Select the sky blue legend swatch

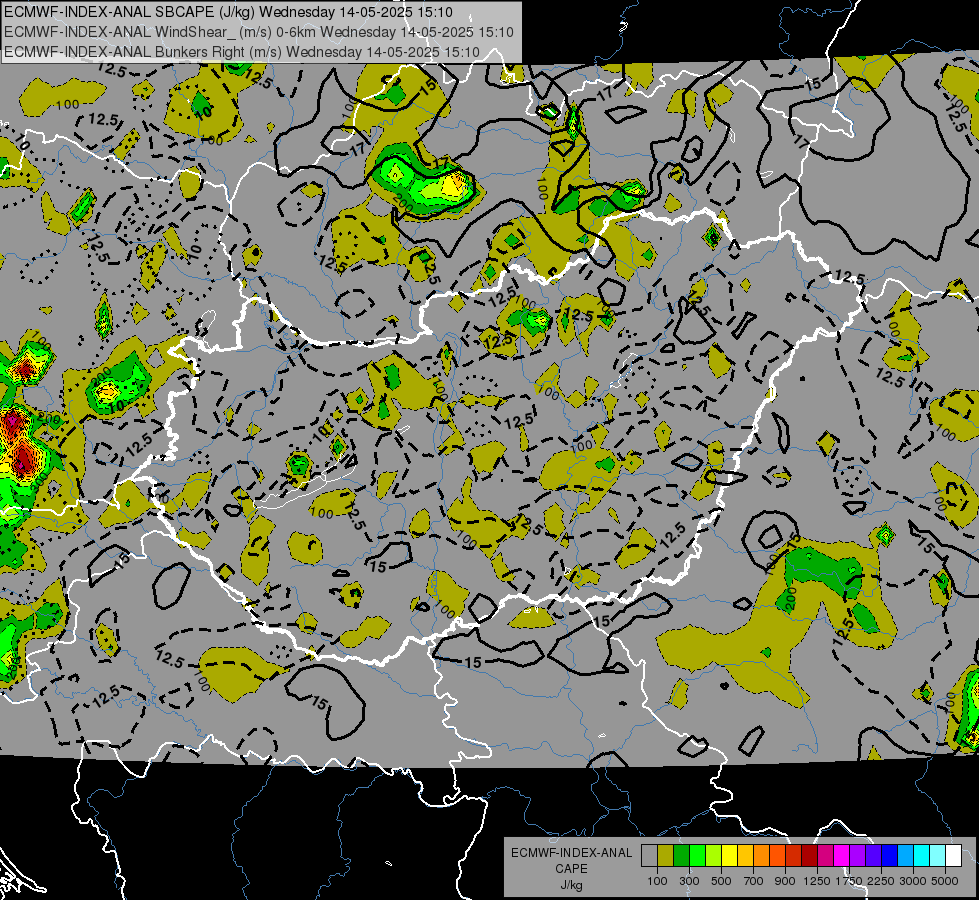(905, 855)
